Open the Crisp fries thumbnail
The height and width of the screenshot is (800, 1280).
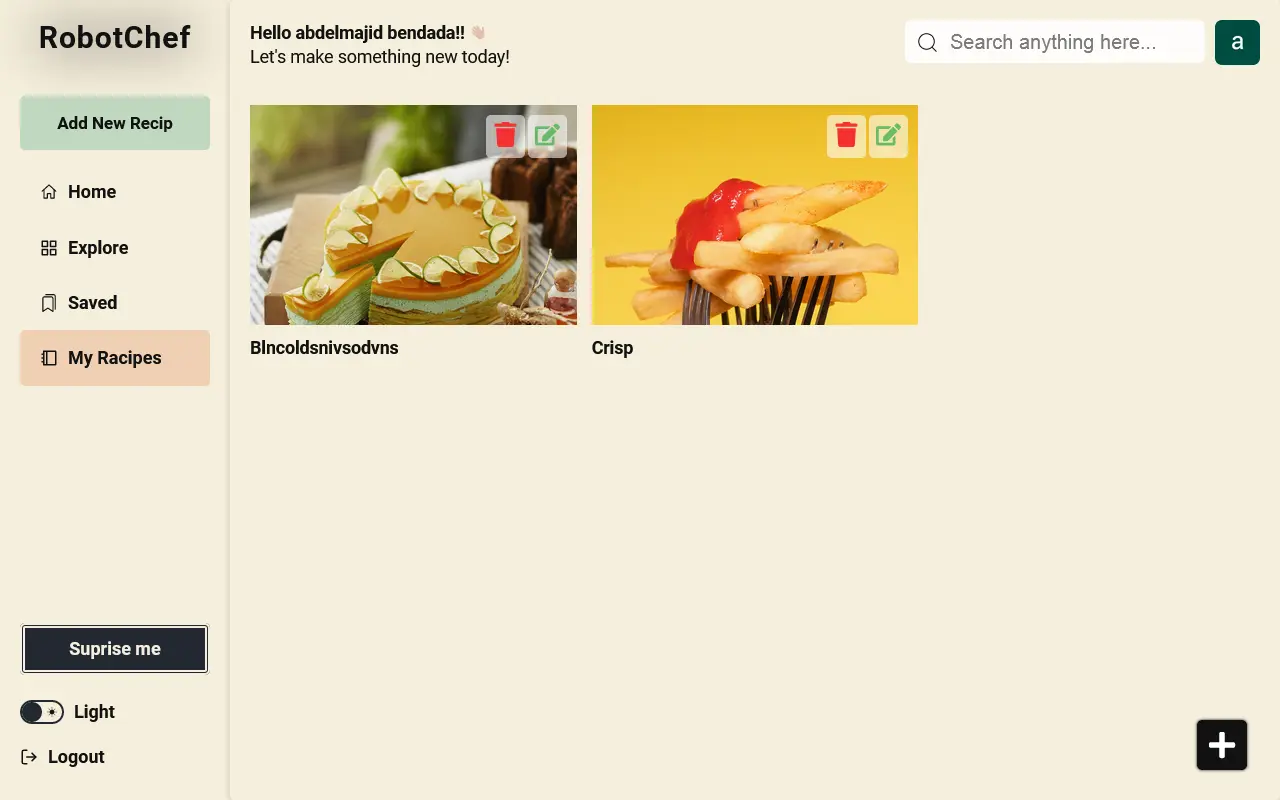pos(755,215)
